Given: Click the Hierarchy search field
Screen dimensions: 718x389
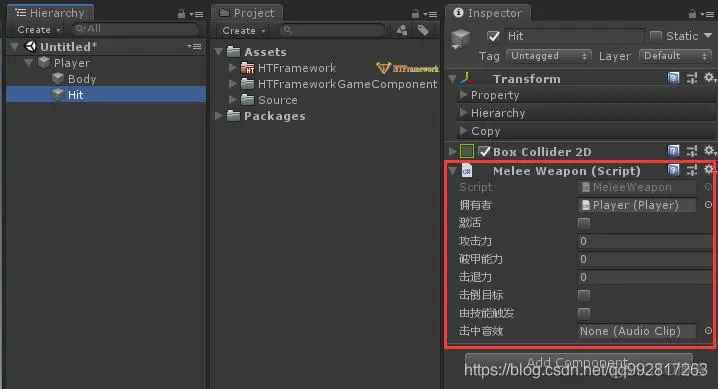Looking at the screenshot, I should point(136,29).
